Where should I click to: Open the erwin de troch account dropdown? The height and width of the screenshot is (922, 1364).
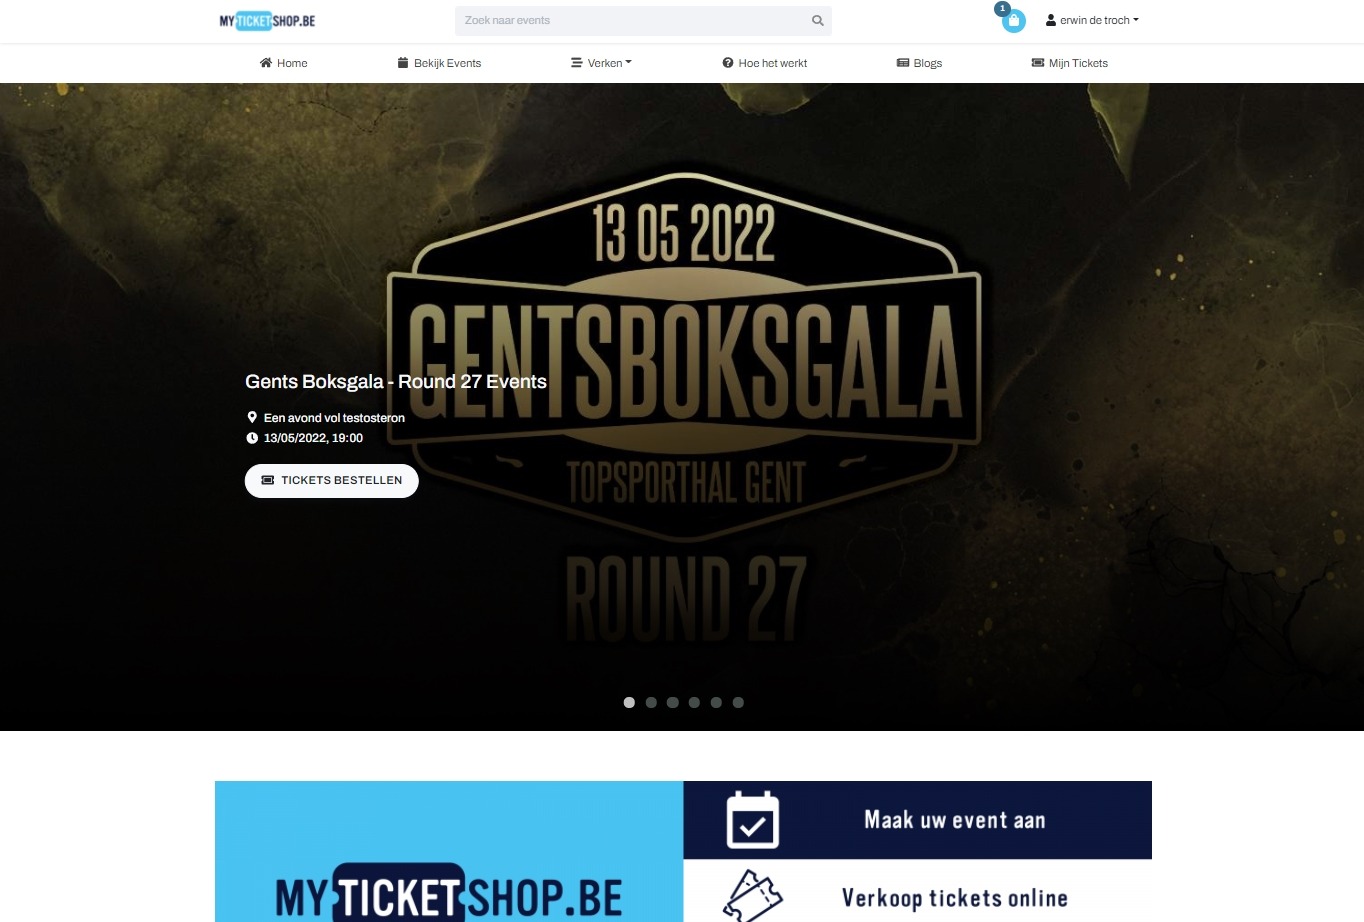[x=1092, y=20]
